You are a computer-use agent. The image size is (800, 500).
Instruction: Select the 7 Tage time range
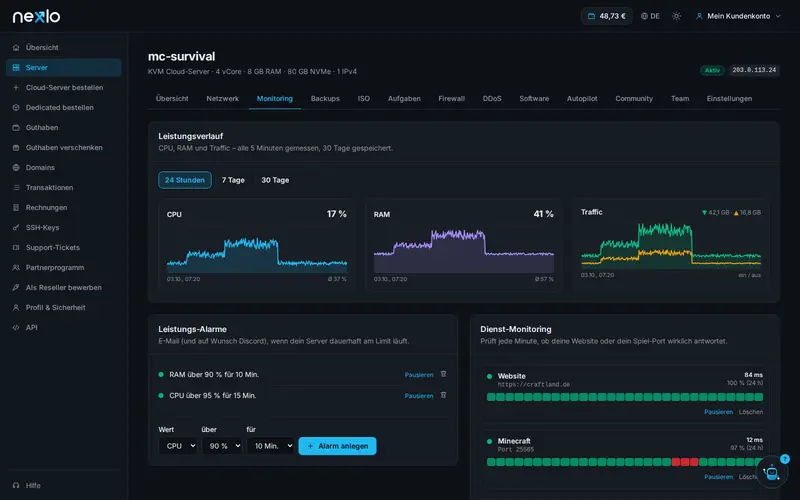pos(233,180)
